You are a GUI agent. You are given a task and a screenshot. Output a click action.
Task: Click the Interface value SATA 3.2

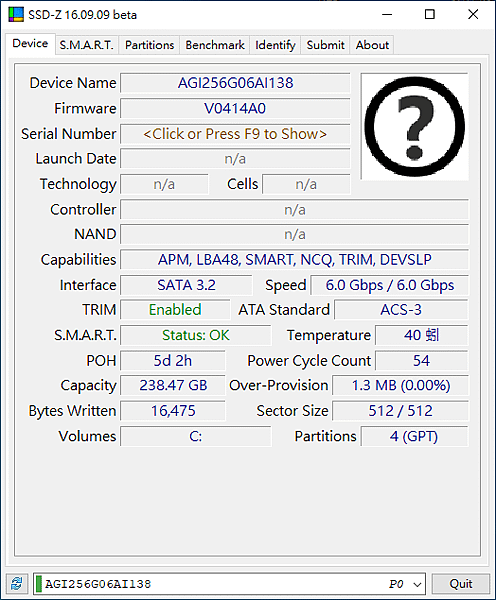186,285
